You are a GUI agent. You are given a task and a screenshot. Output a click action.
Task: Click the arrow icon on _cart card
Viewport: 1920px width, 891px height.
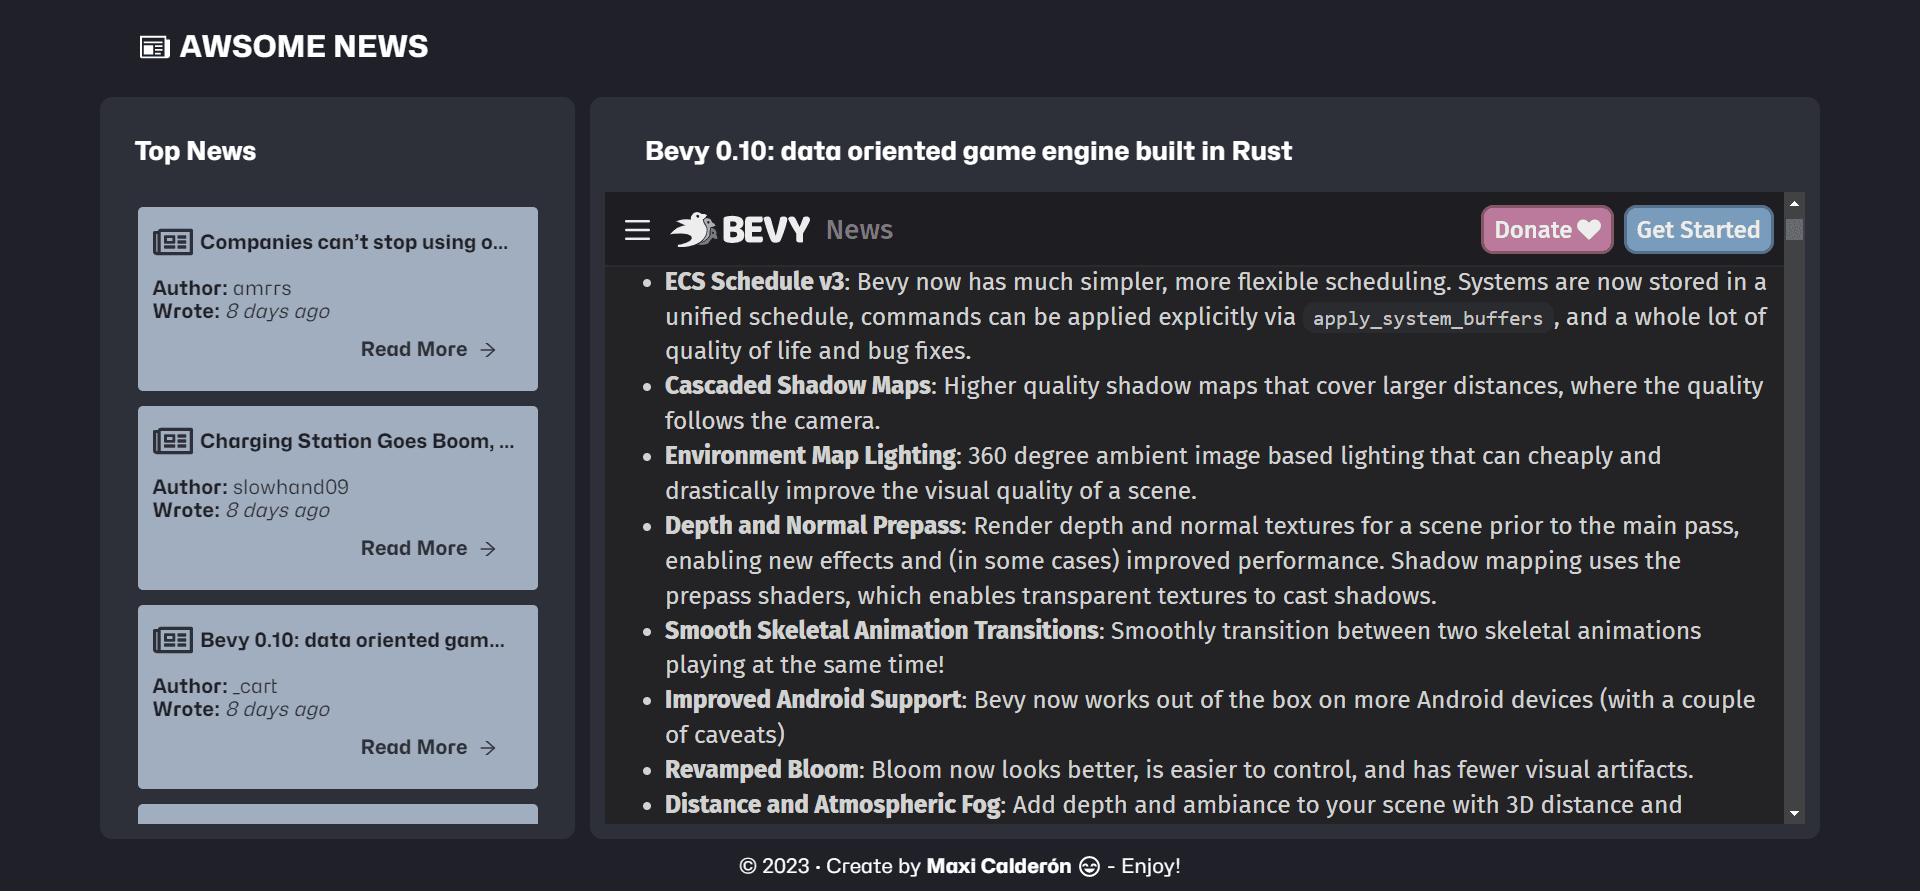488,748
